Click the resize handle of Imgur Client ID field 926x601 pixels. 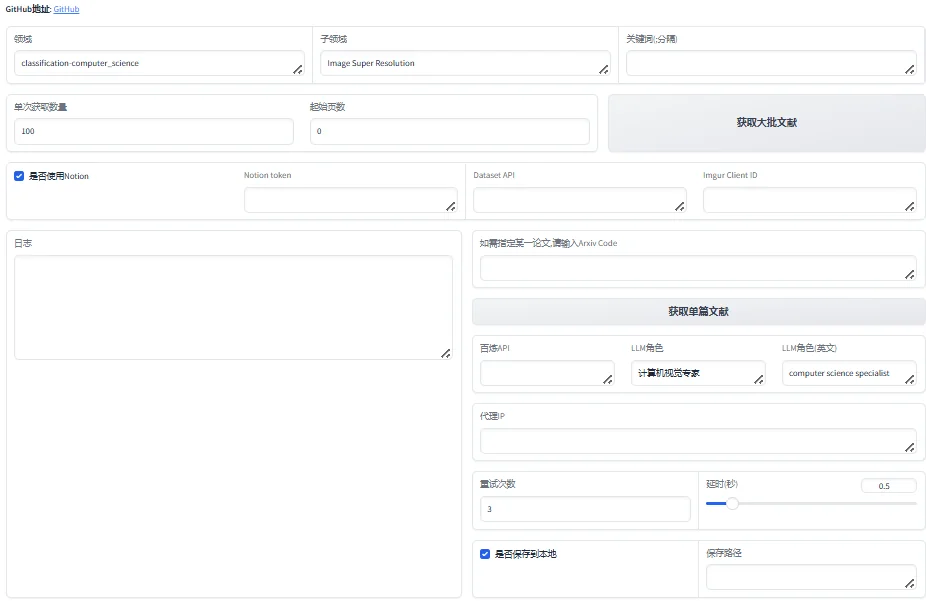(x=909, y=206)
